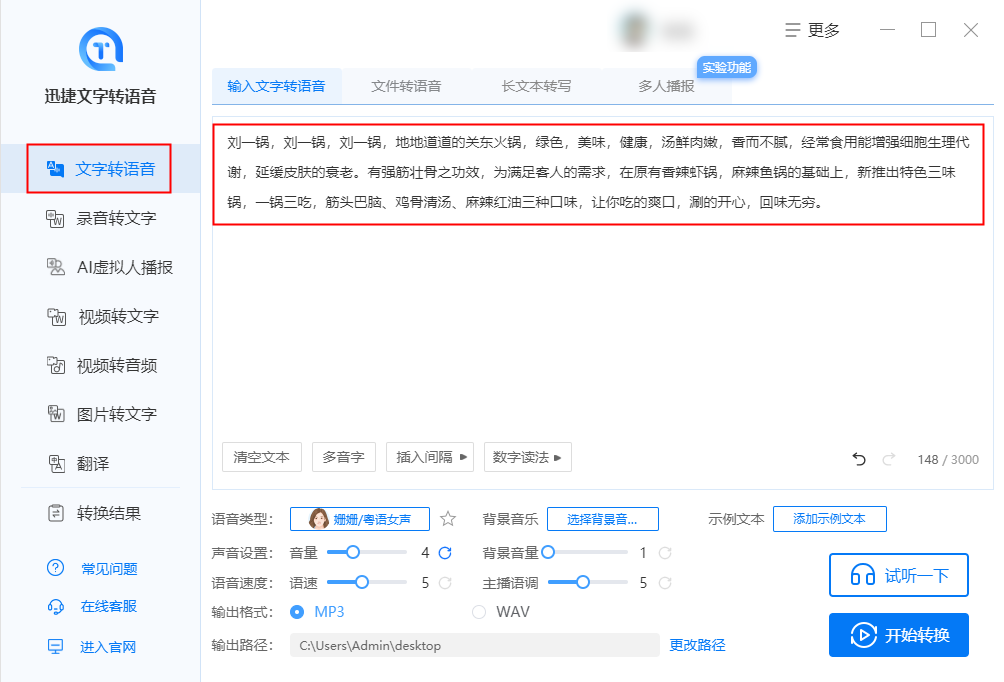Click 更改路径 to change output path

coord(697,645)
